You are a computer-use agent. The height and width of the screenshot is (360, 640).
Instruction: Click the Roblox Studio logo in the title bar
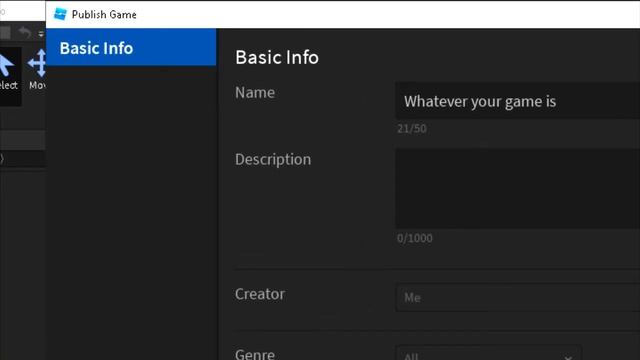click(x=60, y=14)
